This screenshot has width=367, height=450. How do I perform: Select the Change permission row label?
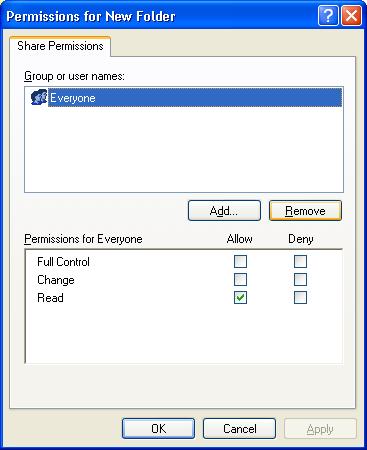pyautogui.click(x=56, y=280)
